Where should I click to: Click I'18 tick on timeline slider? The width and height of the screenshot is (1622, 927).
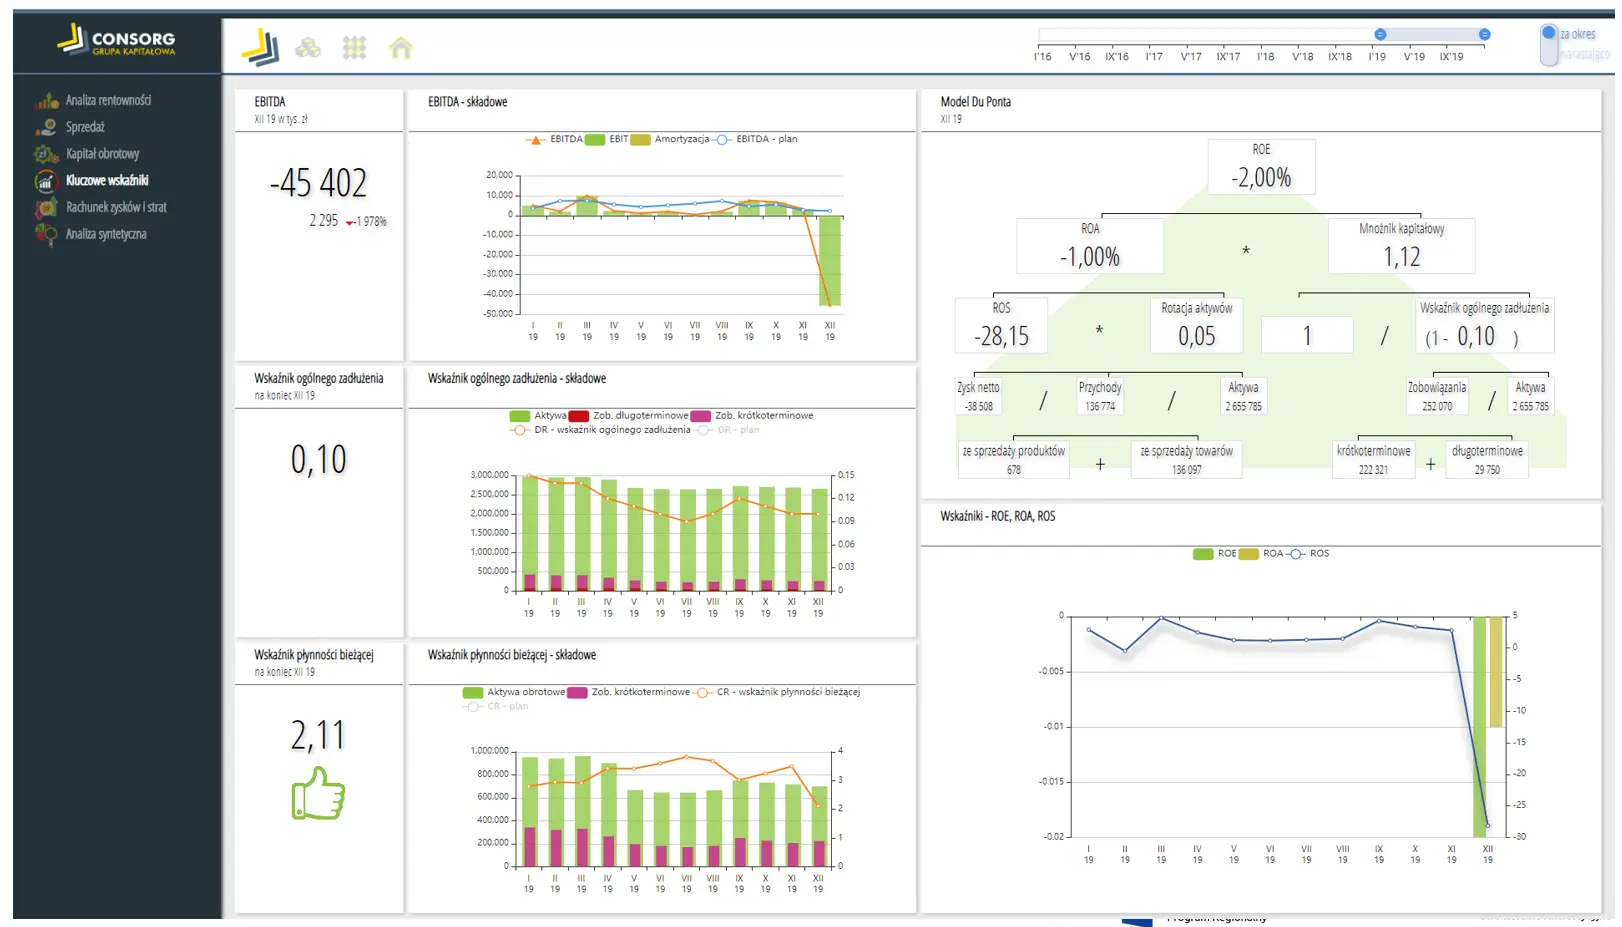tap(1266, 57)
